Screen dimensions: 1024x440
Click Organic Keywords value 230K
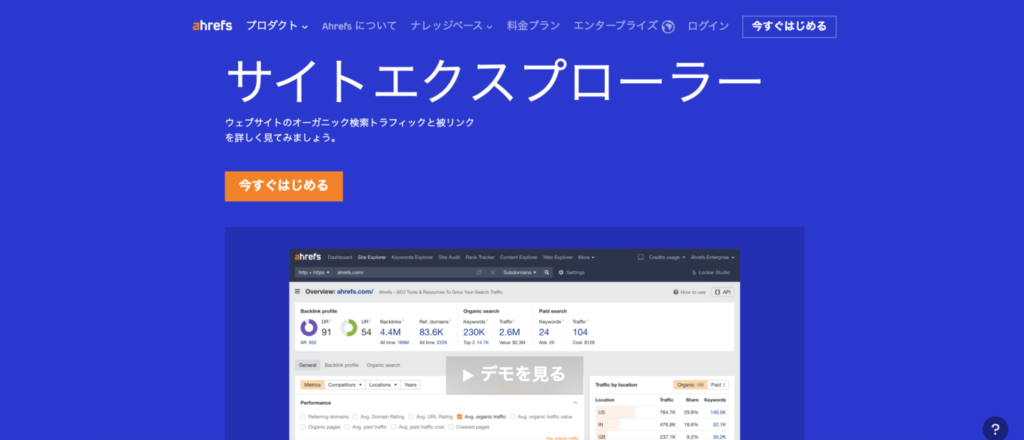(474, 332)
